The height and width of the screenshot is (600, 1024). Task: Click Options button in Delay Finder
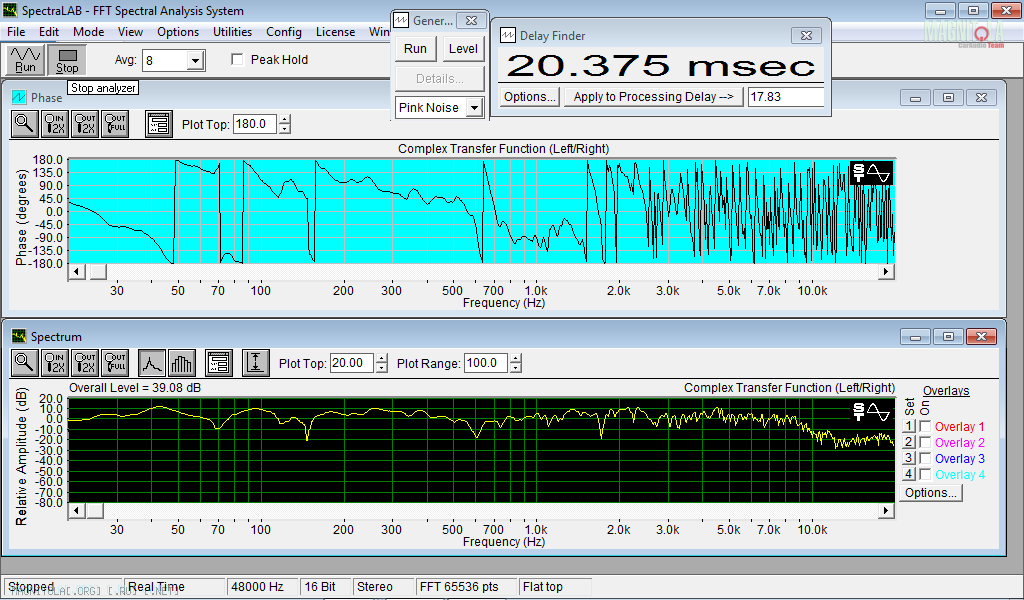(529, 97)
